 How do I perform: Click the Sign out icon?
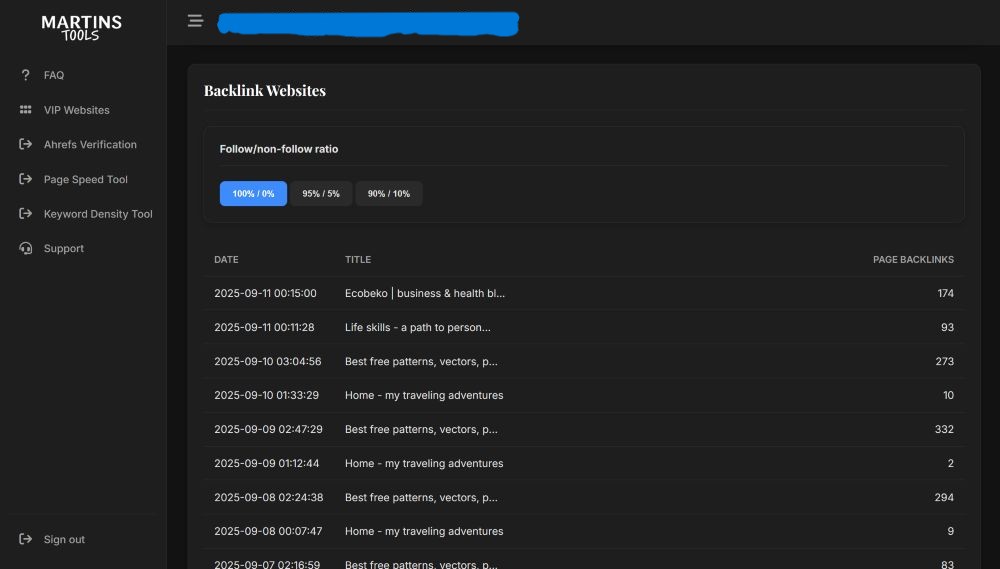(26, 539)
